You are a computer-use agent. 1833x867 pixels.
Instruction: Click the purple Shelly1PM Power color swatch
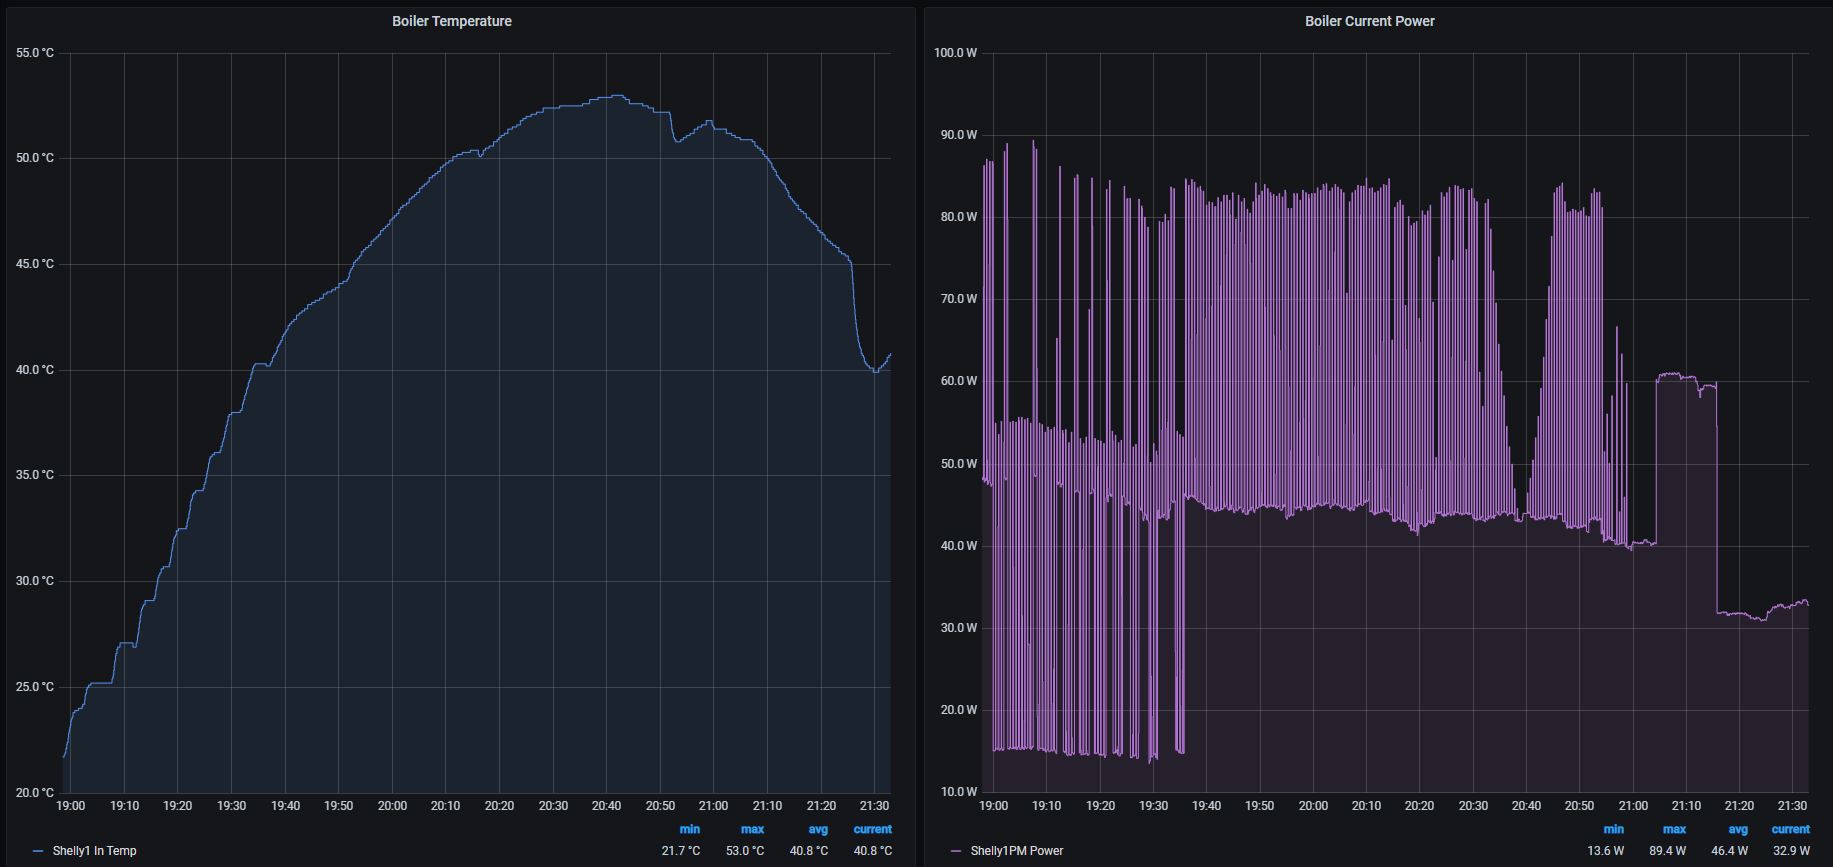[956, 851]
